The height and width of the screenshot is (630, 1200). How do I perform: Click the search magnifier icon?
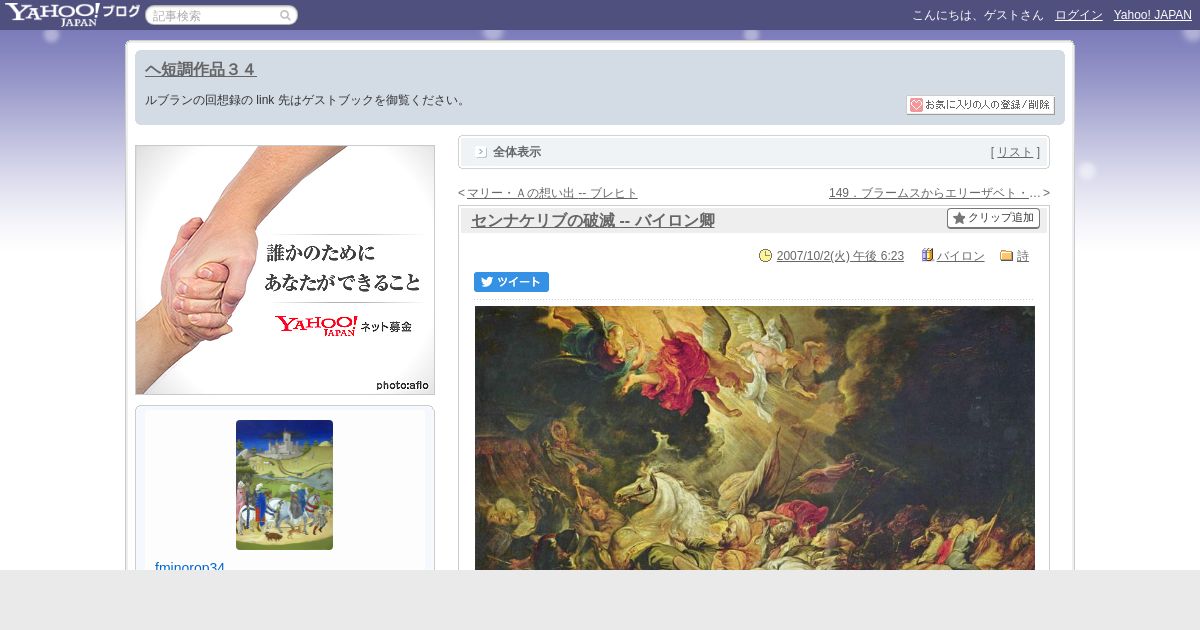tap(286, 15)
